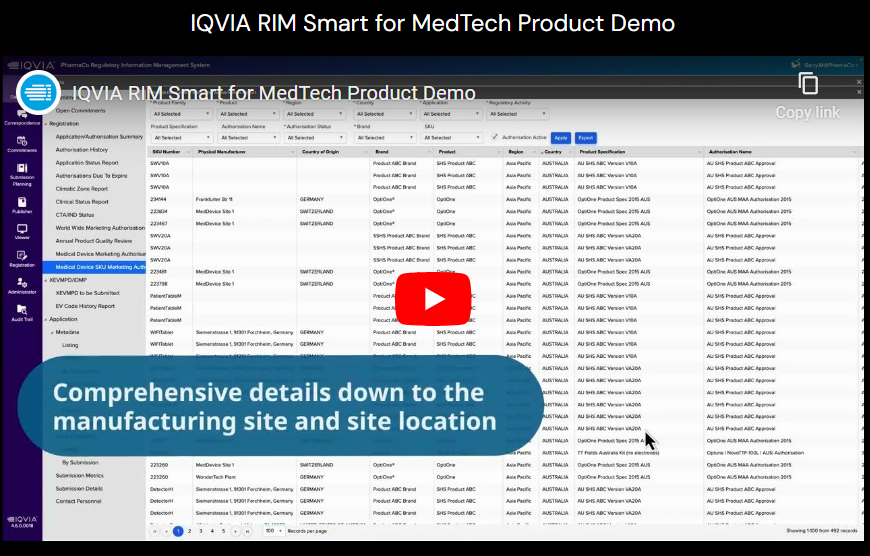This screenshot has height=556, width=870.
Task: Go to page 2 of results
Action: [188, 531]
